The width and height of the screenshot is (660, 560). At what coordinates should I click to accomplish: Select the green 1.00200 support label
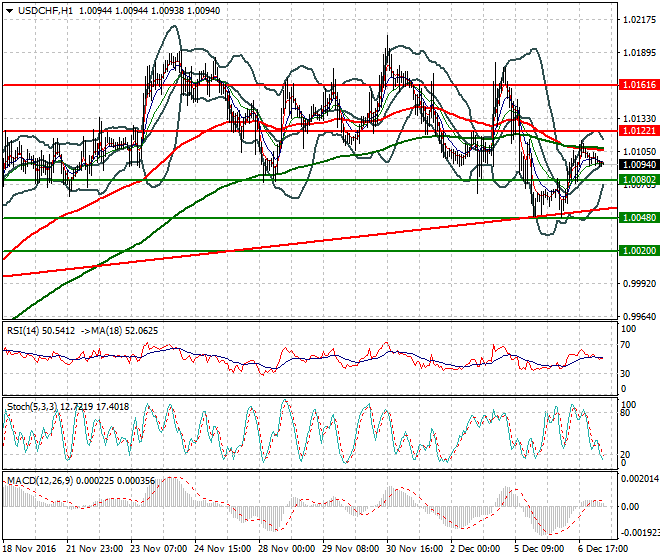(x=639, y=251)
